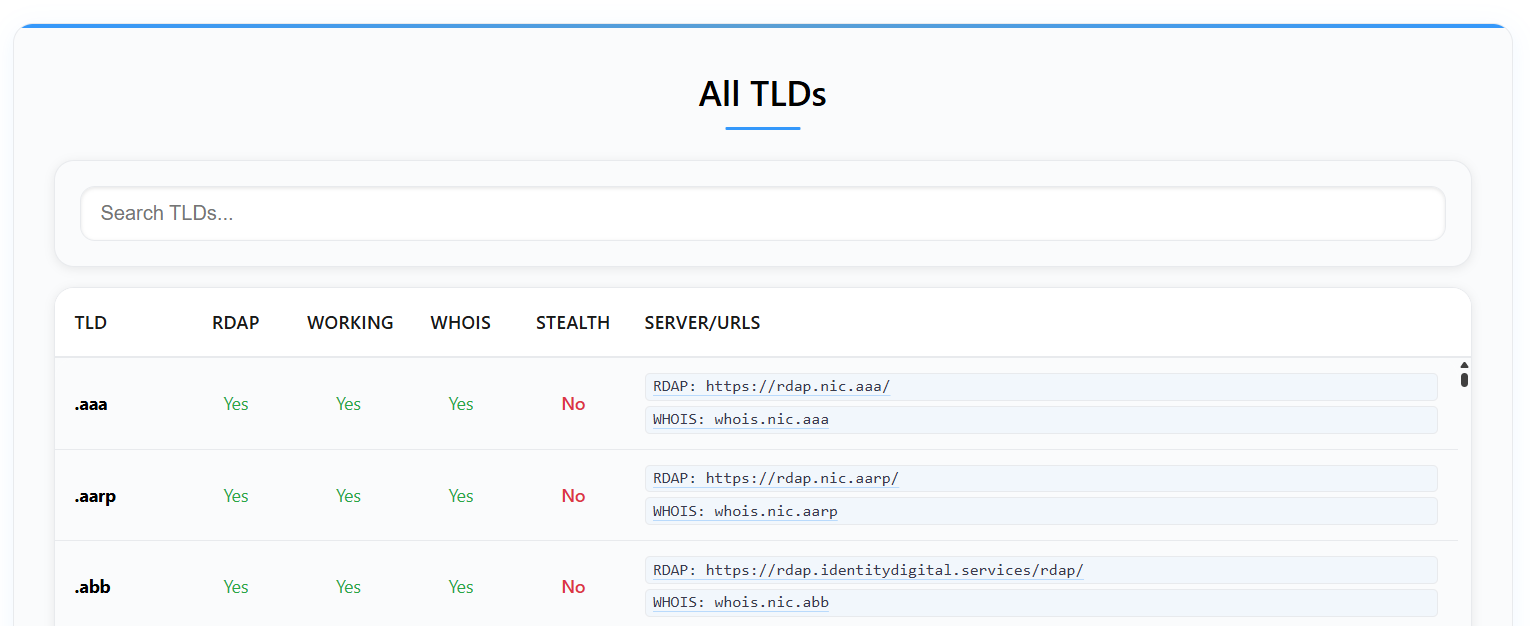Click the whois.nic.aaa WHOIS server entry
1530x626 pixels.
[x=771, y=420]
